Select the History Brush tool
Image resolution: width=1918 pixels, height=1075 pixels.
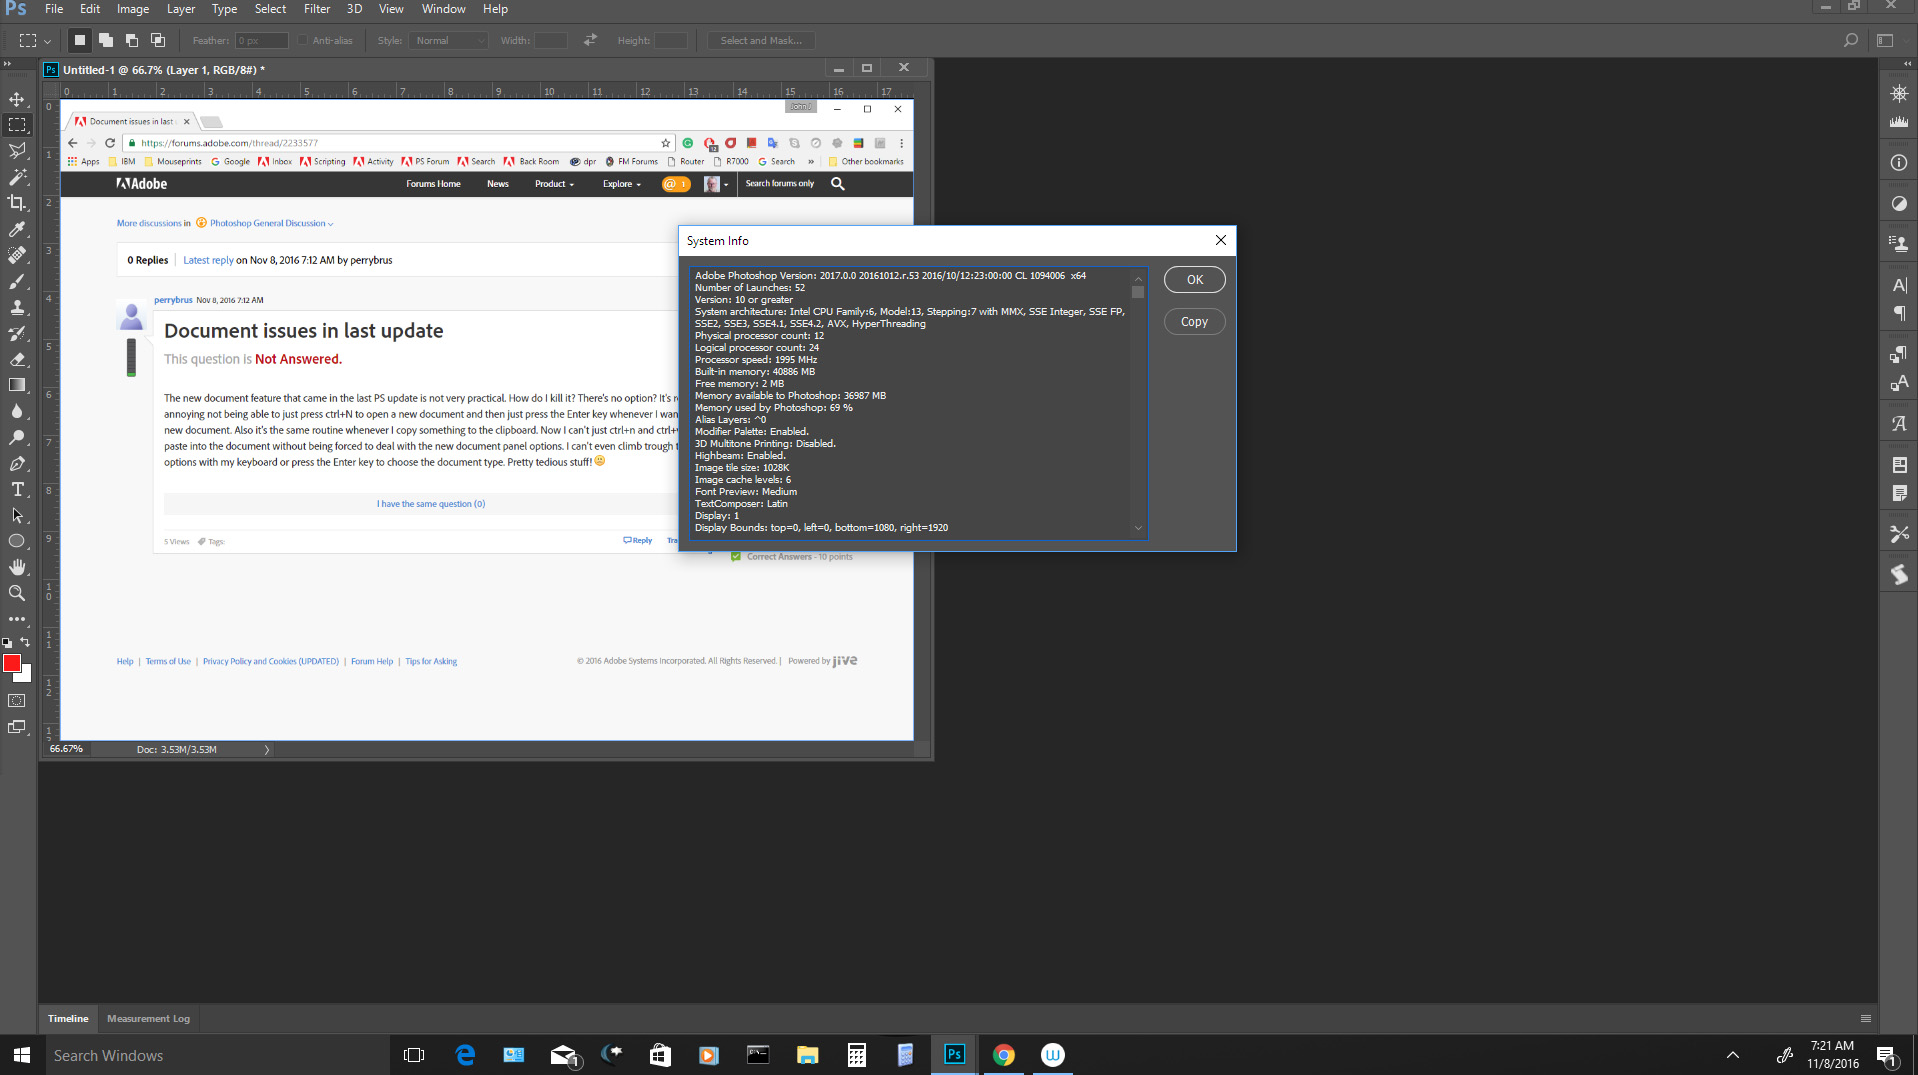tap(17, 333)
